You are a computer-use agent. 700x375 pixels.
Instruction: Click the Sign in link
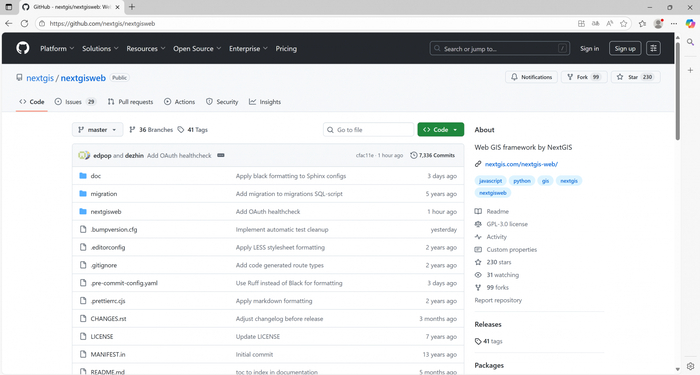[x=589, y=48]
